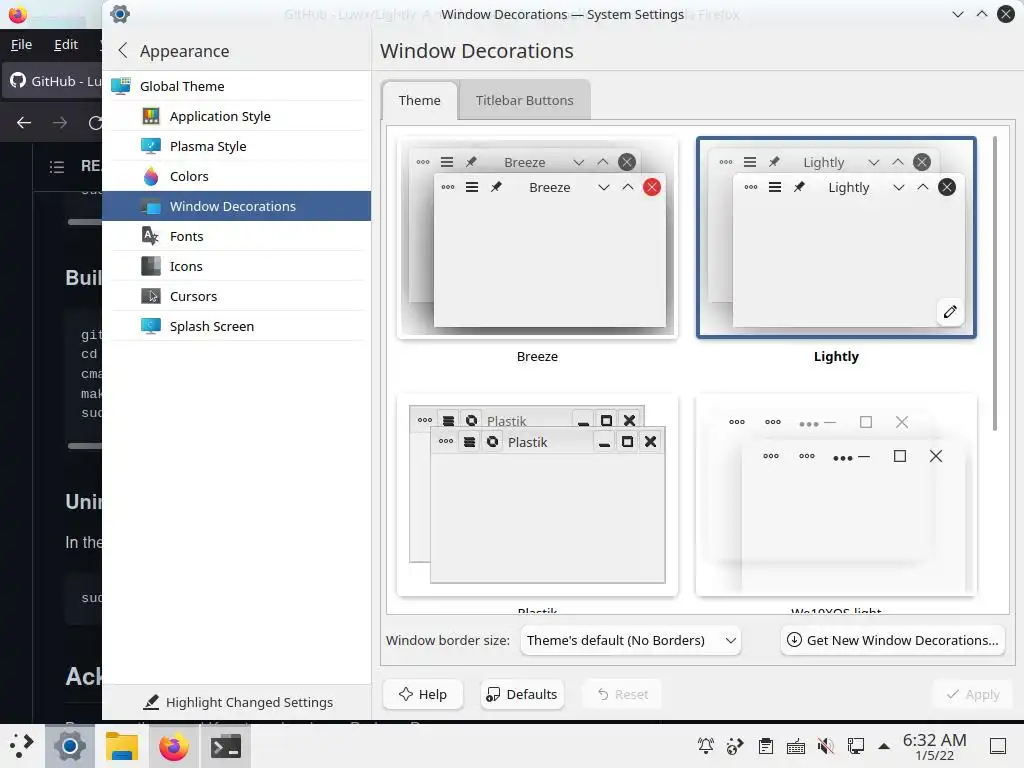Open the KDE application launcher
The image size is (1024, 768).
click(x=22, y=746)
